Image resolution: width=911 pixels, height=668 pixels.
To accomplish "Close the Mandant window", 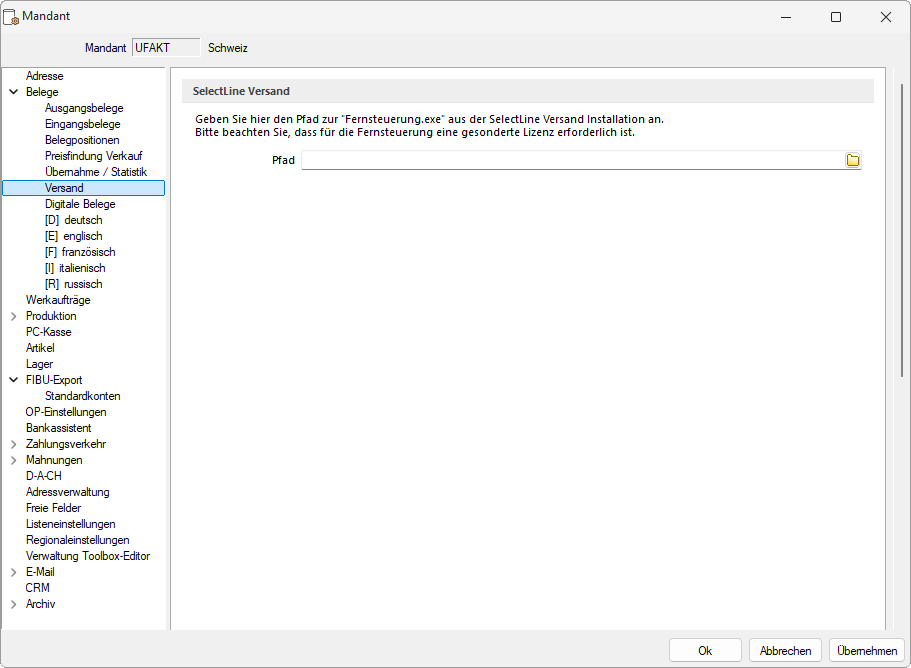I will coord(885,17).
